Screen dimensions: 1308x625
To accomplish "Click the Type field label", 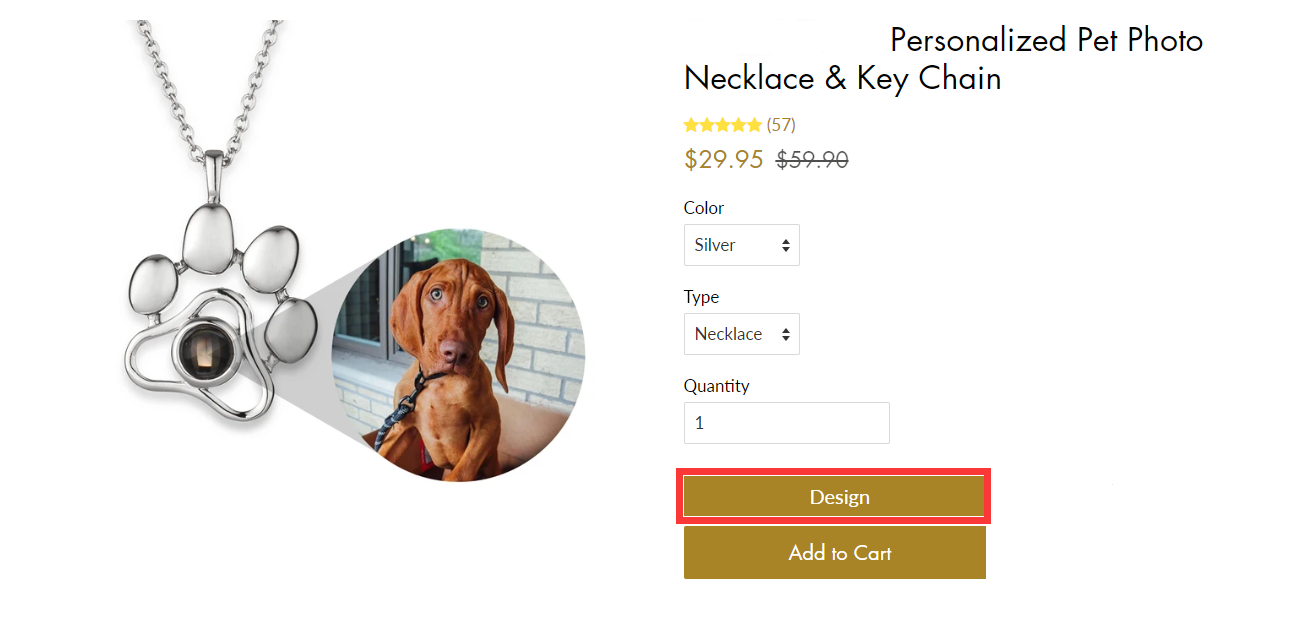I will [x=701, y=297].
